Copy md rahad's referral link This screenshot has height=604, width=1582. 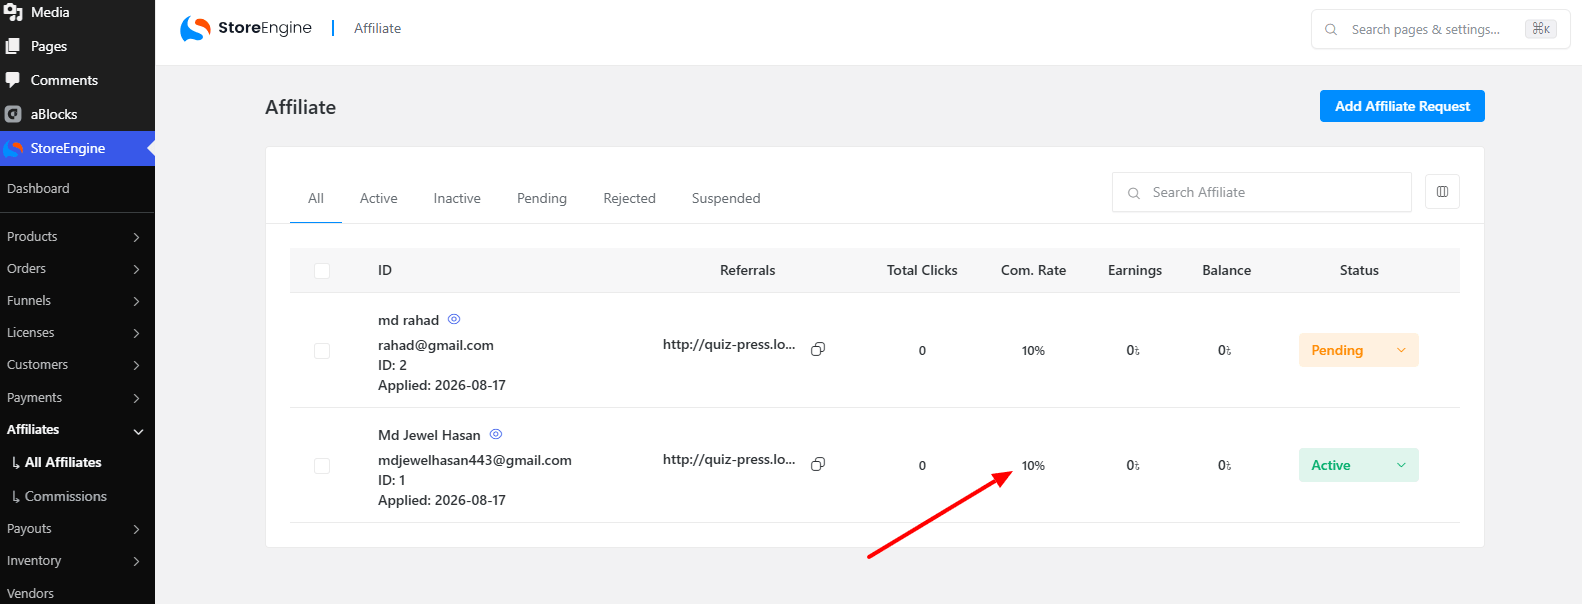pyautogui.click(x=818, y=349)
